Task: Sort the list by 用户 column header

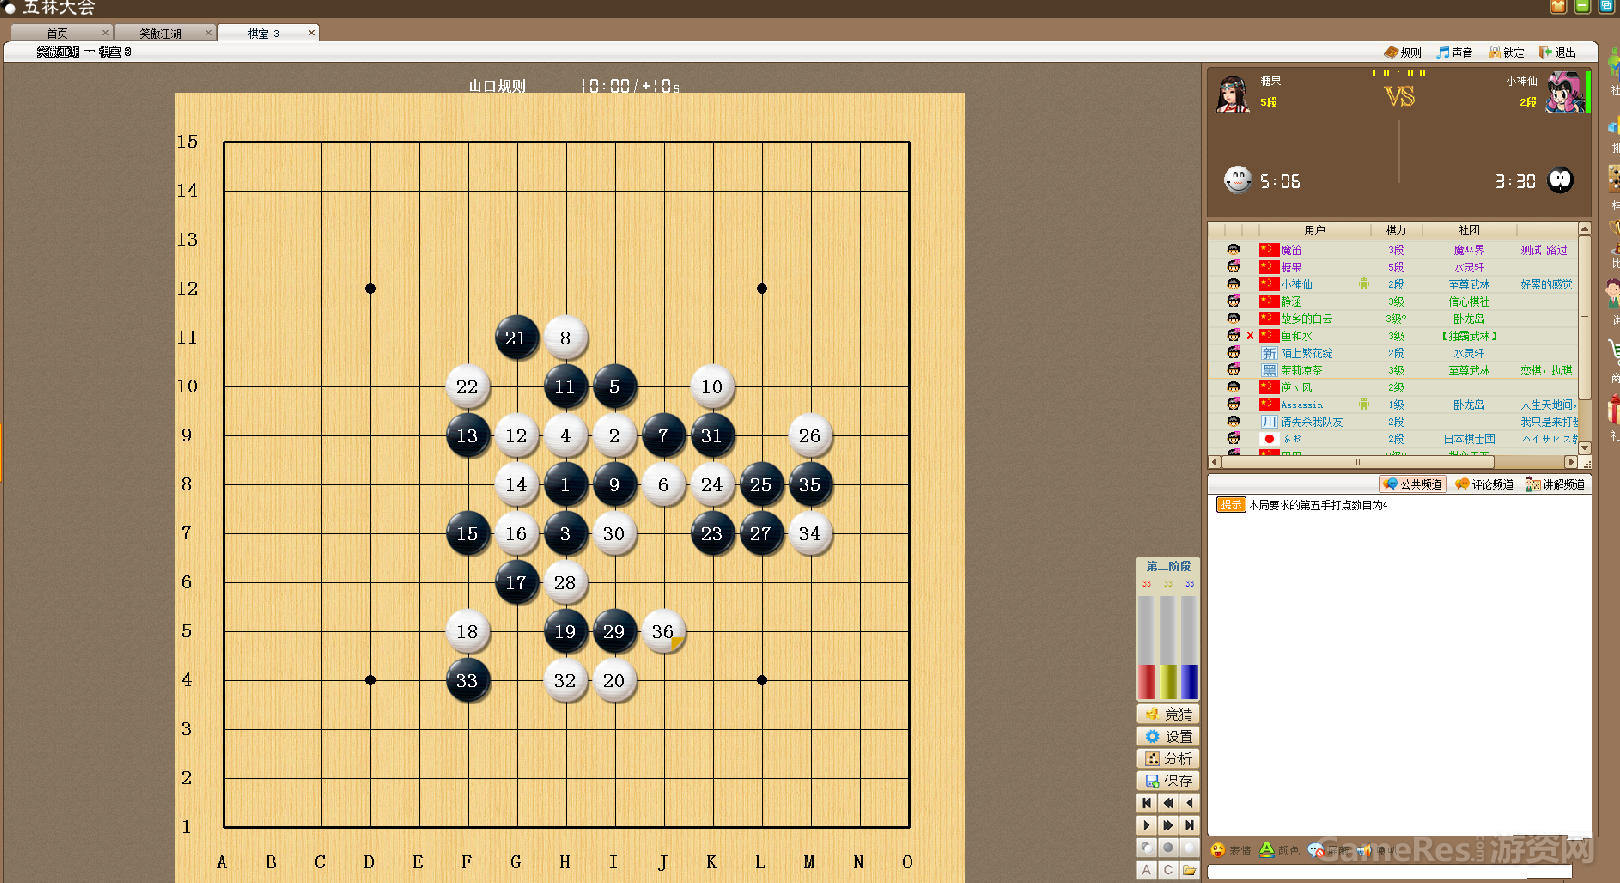Action: click(1315, 230)
